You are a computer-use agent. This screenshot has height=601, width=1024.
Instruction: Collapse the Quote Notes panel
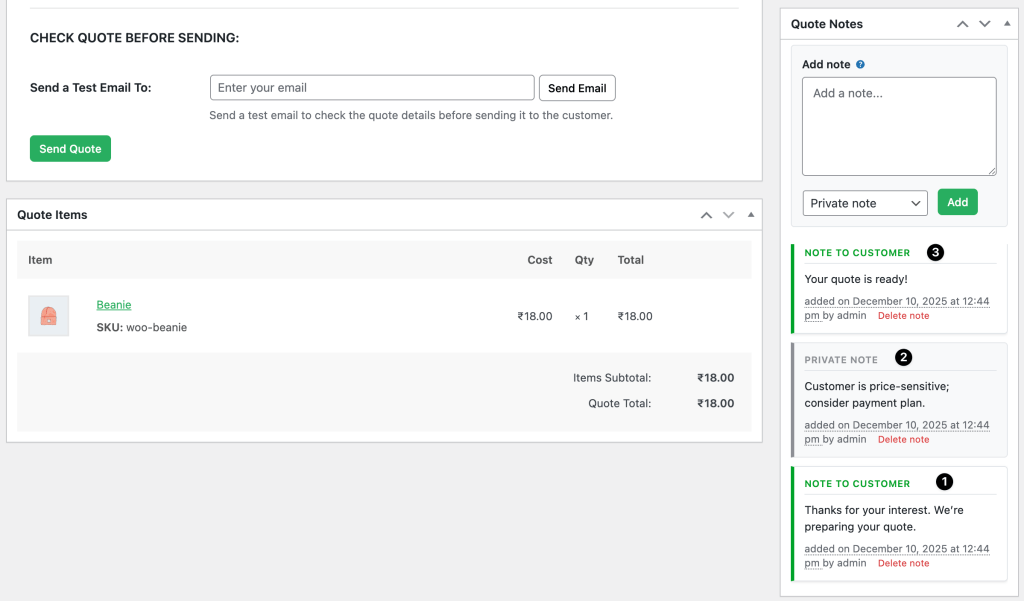pyautogui.click(x=1007, y=23)
